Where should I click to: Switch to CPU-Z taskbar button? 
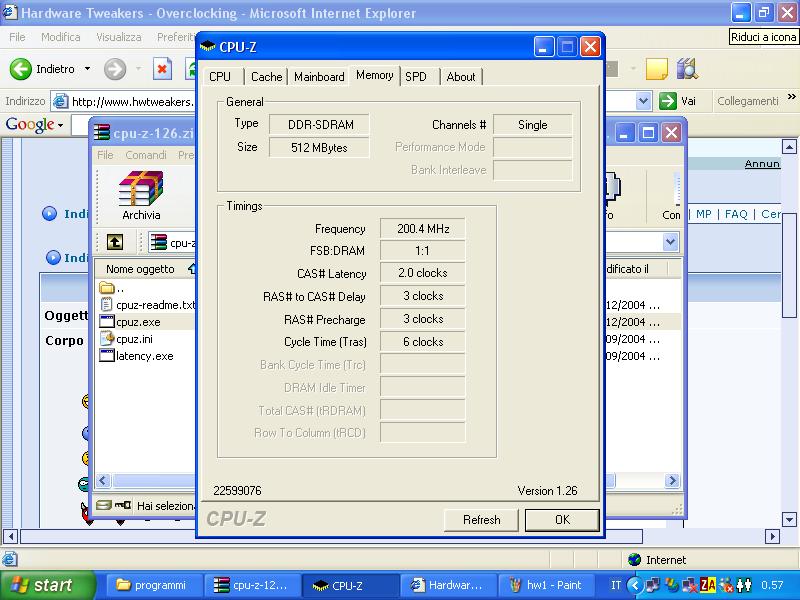click(x=351, y=585)
